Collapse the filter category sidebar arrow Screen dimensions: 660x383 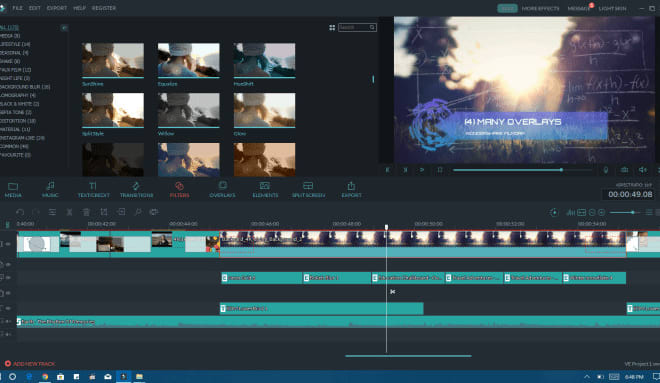[64, 28]
